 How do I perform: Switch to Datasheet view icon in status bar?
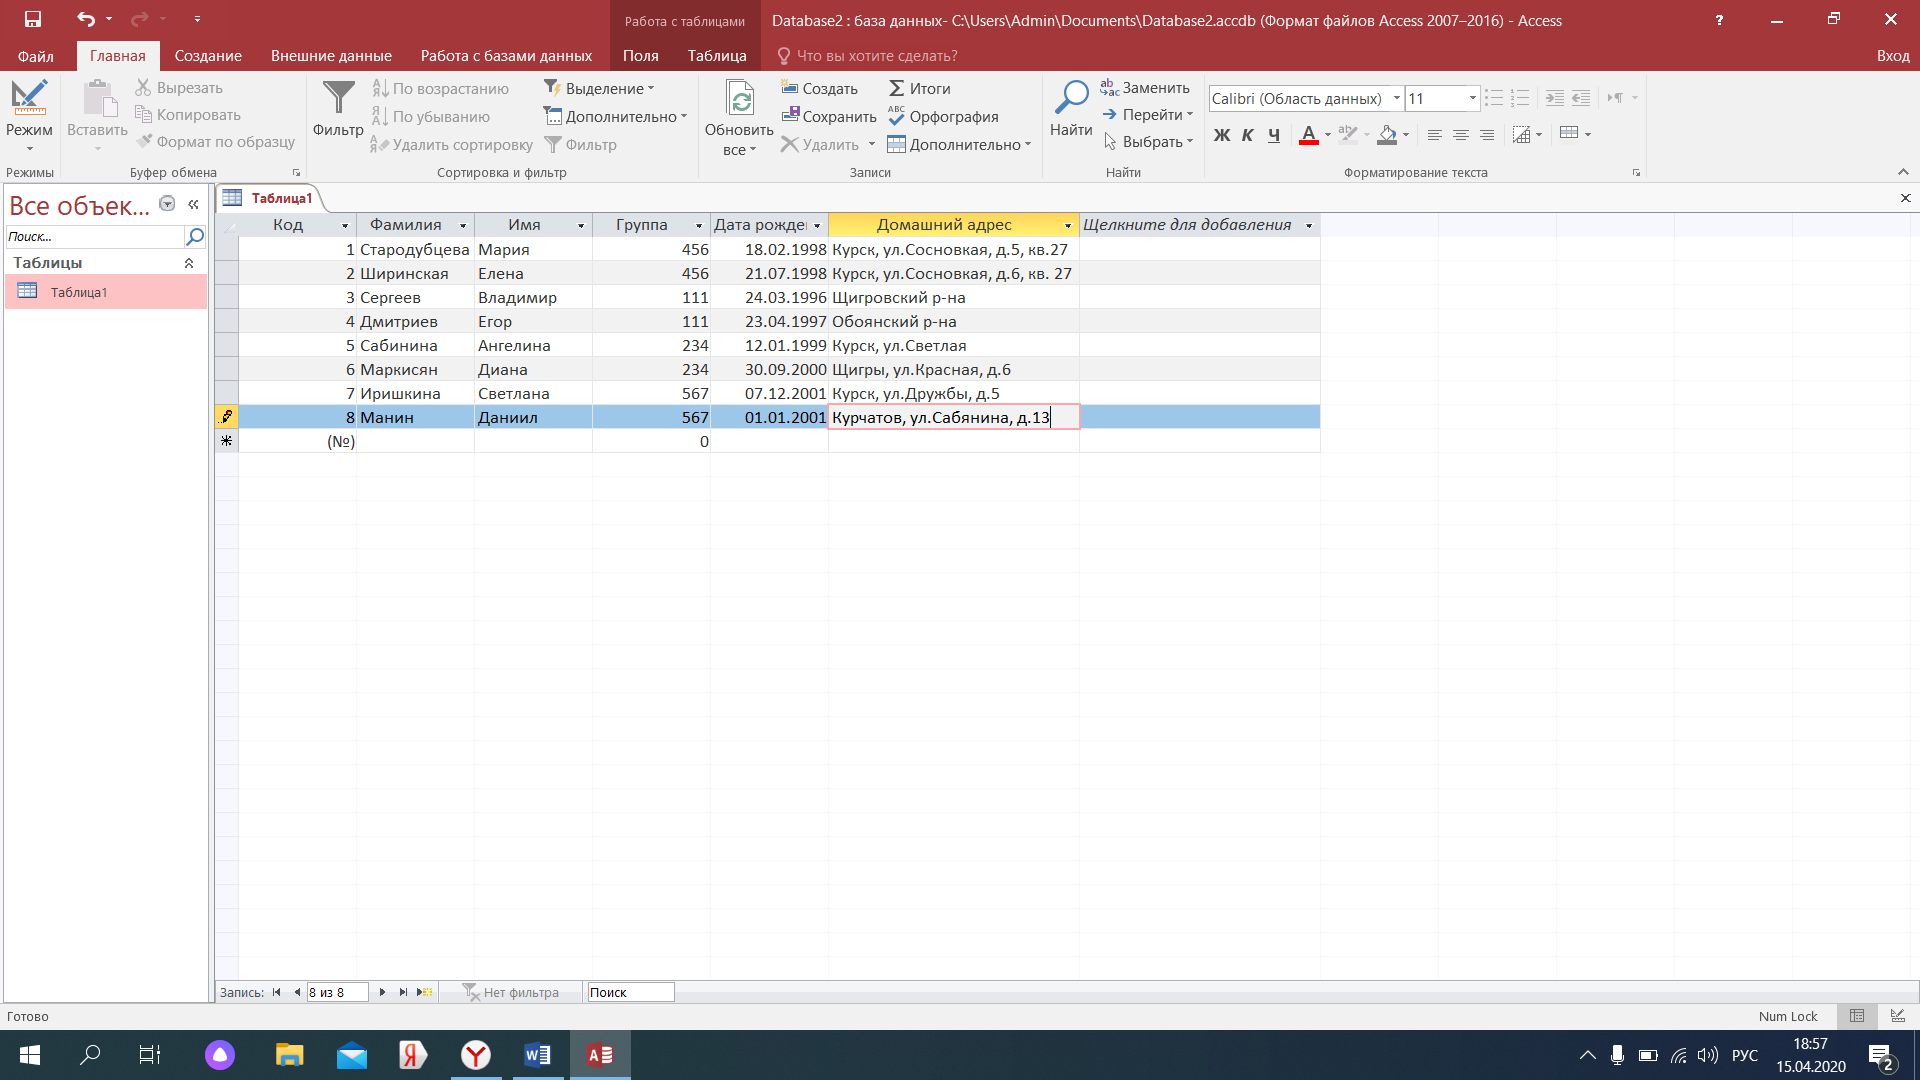tap(1857, 1016)
